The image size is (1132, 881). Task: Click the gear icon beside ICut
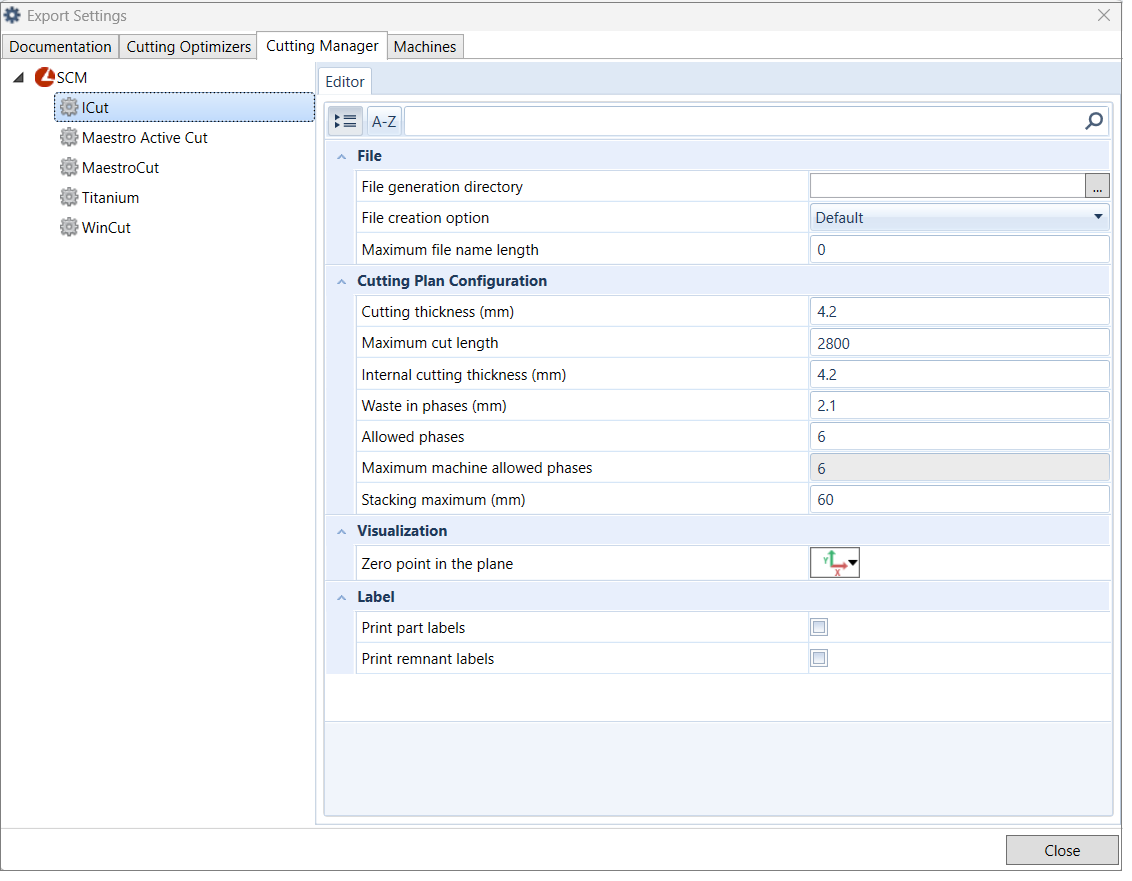(x=69, y=108)
